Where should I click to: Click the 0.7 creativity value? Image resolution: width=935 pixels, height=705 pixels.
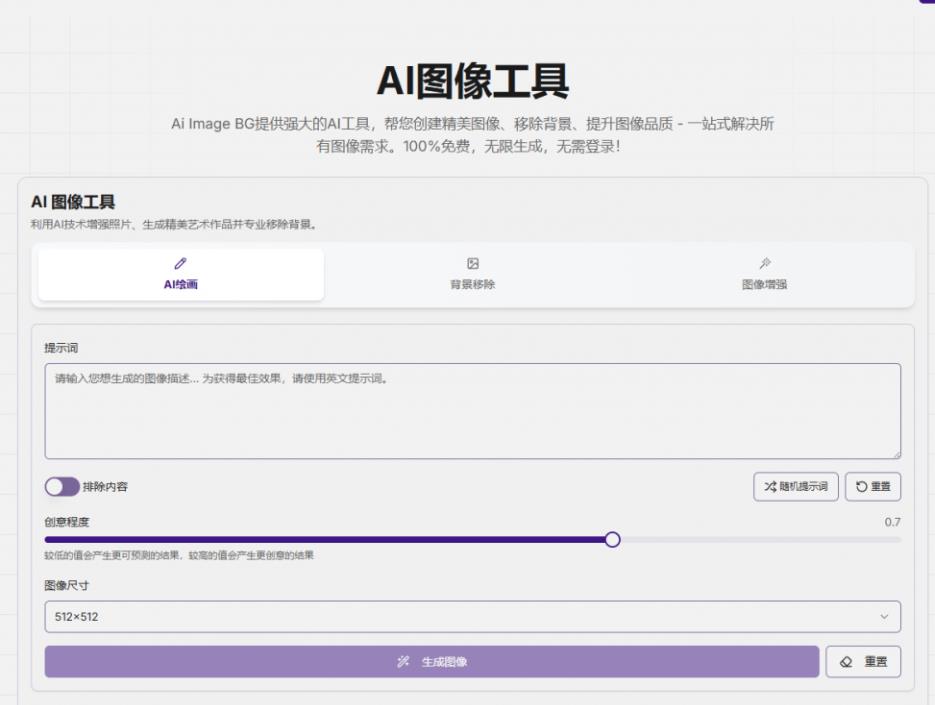892,522
